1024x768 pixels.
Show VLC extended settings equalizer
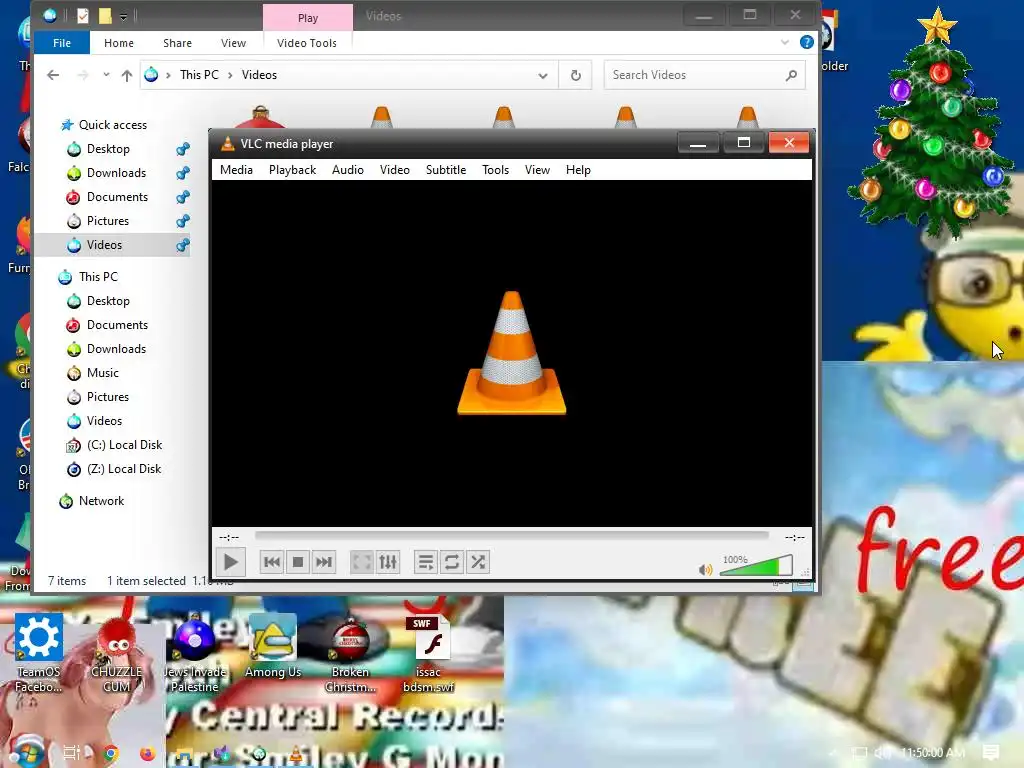388,562
